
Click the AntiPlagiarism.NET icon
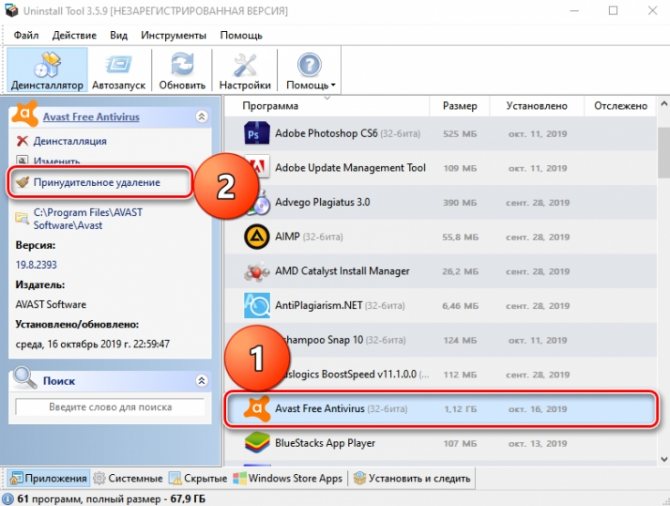click(x=256, y=306)
